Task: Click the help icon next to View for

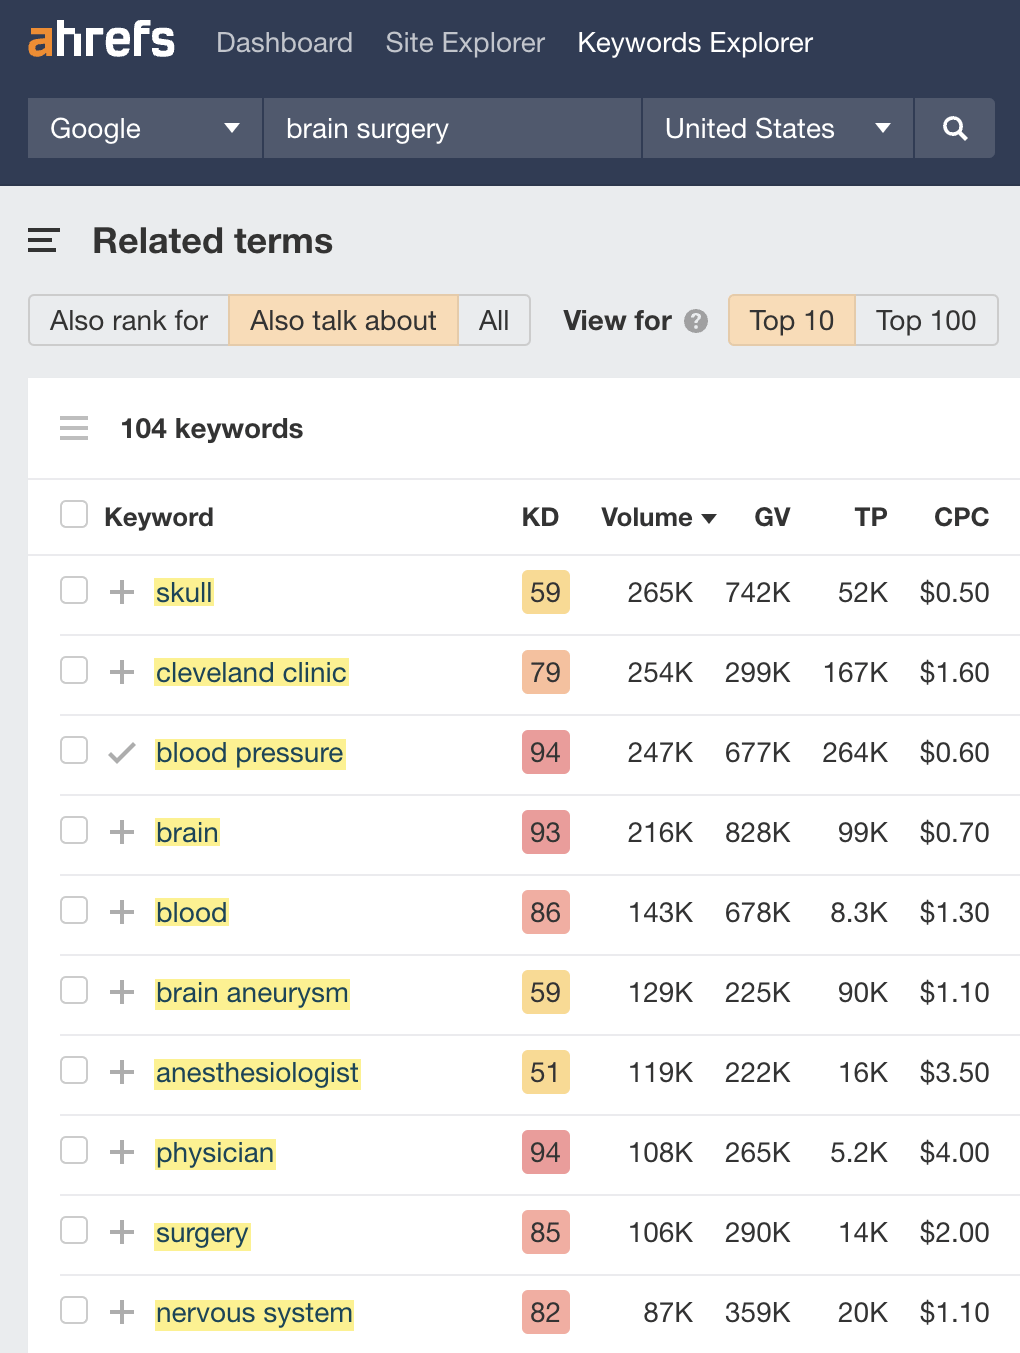Action: (x=695, y=321)
